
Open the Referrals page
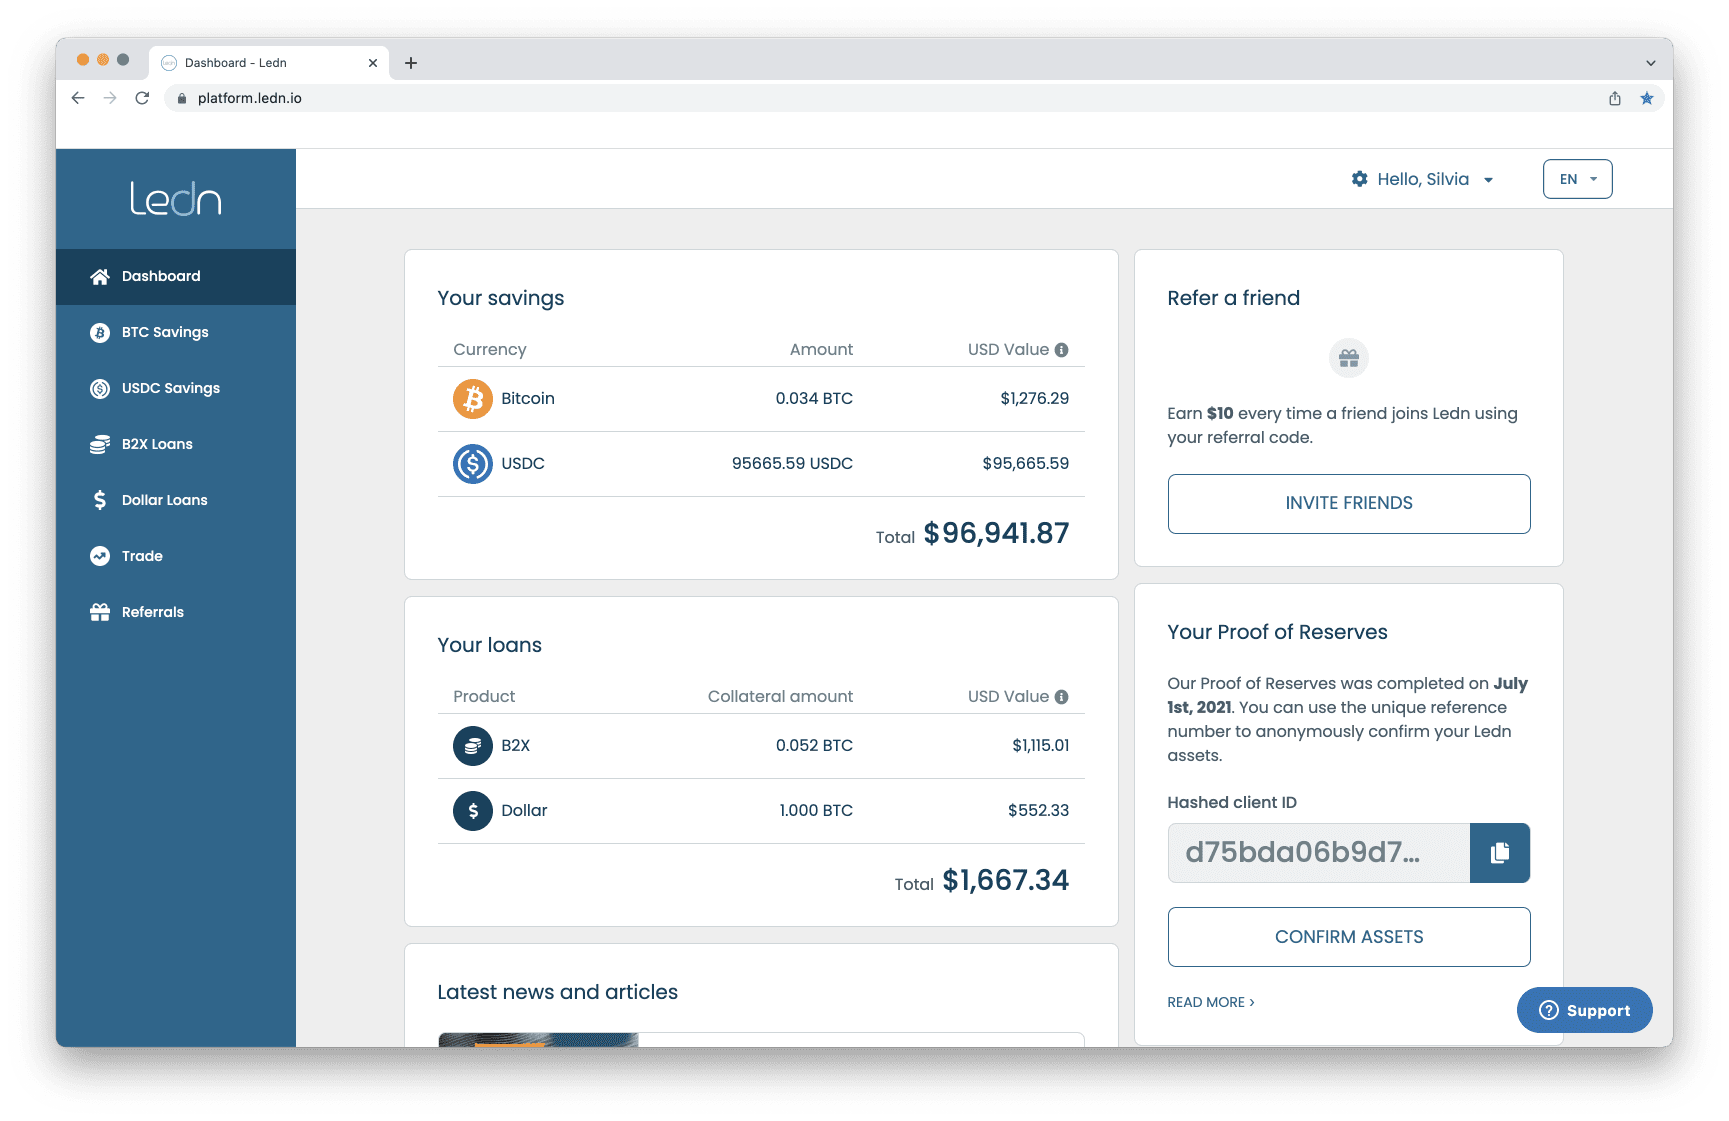(176, 613)
